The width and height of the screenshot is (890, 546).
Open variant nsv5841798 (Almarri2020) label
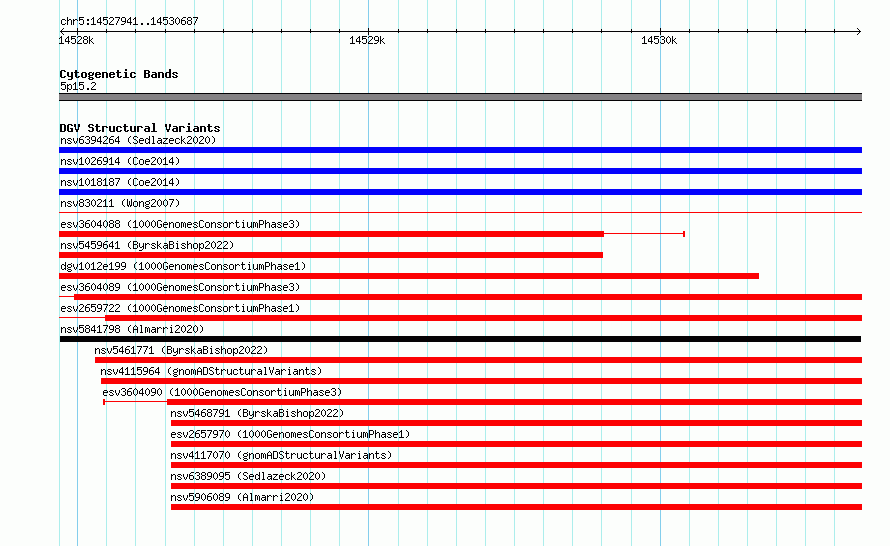(x=132, y=329)
